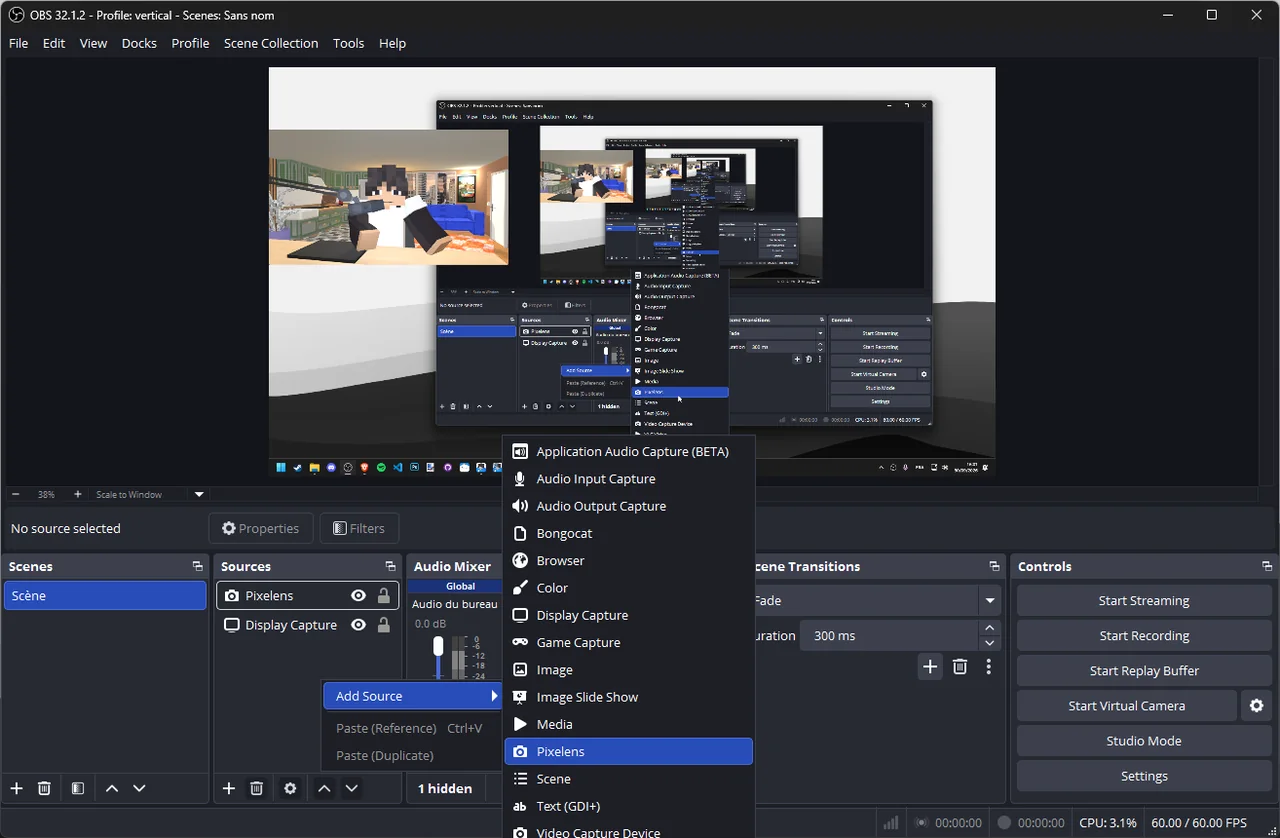Open transition properties three-dot menu

click(989, 666)
